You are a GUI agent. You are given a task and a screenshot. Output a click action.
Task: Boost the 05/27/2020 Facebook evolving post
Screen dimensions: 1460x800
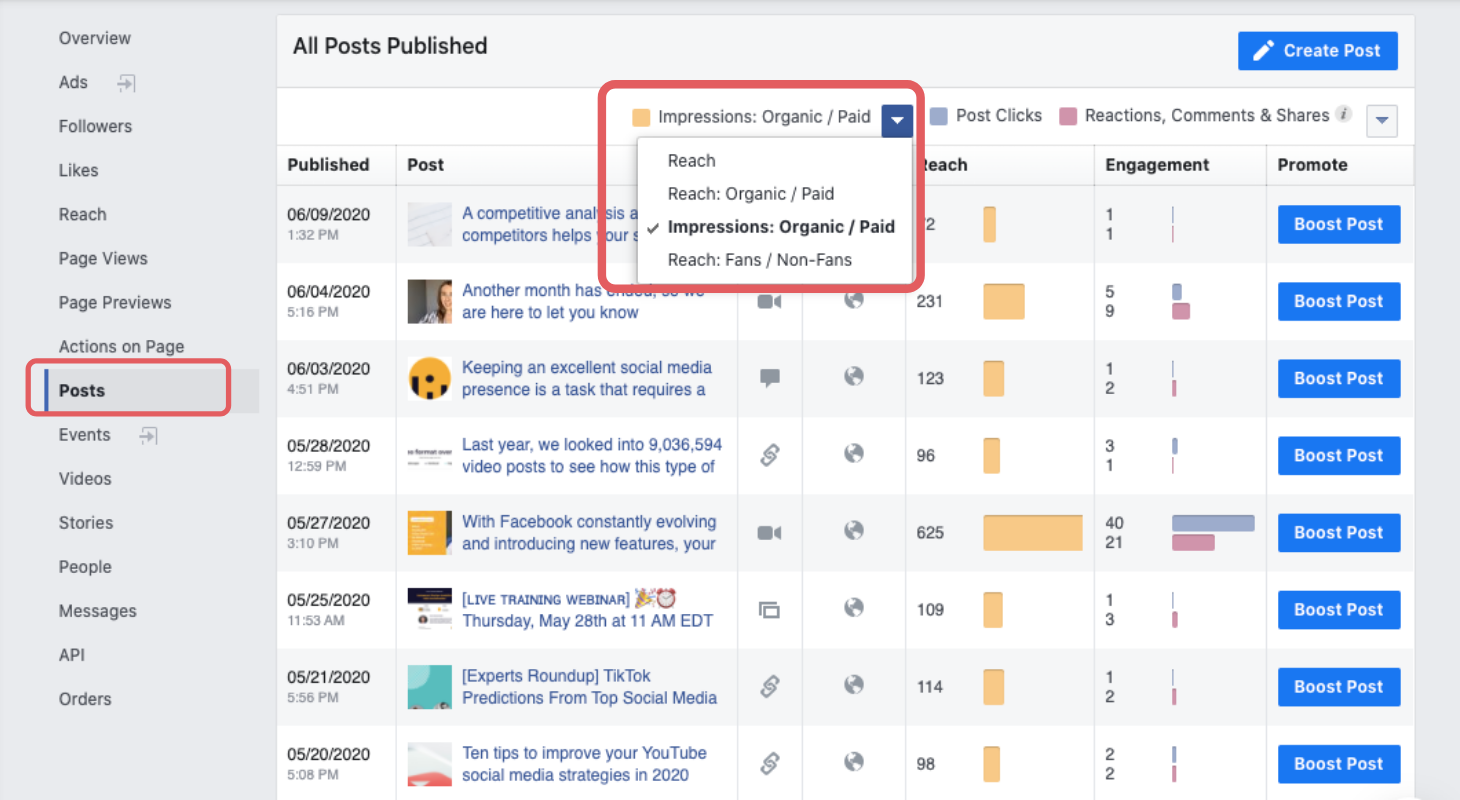tap(1339, 532)
